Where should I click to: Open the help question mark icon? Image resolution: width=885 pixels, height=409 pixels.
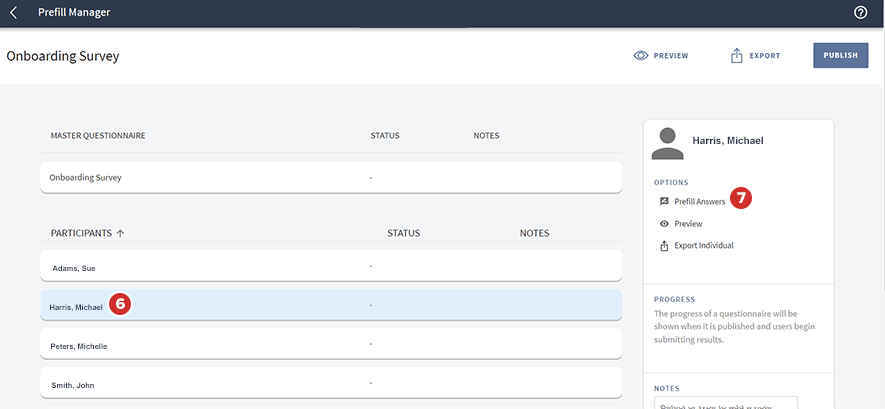click(x=860, y=13)
